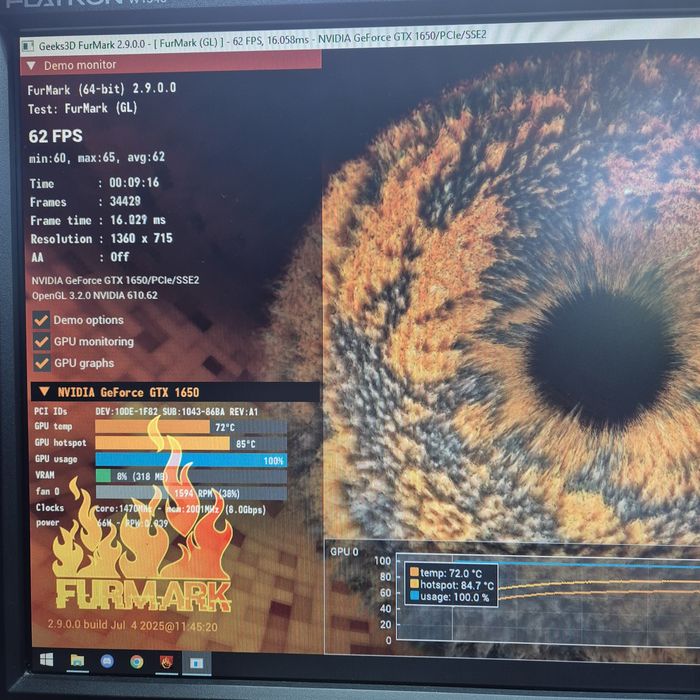
Task: Click the temp: 72.0 °C legend entry
Action: pos(450,573)
